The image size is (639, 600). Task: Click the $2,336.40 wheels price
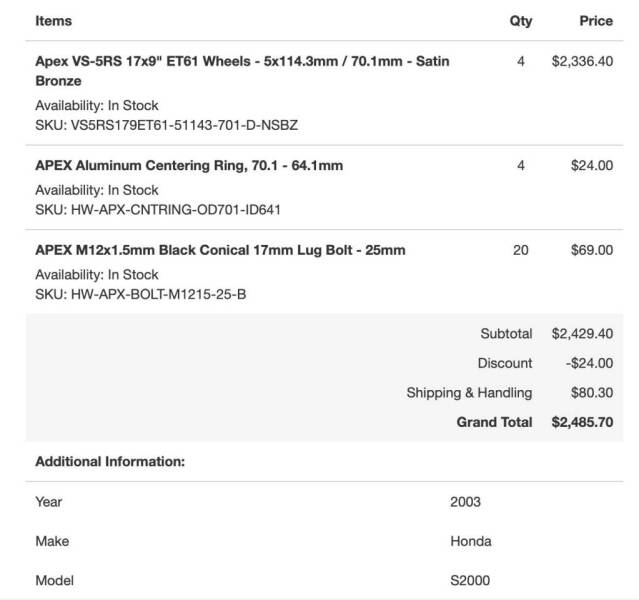pyautogui.click(x=582, y=61)
